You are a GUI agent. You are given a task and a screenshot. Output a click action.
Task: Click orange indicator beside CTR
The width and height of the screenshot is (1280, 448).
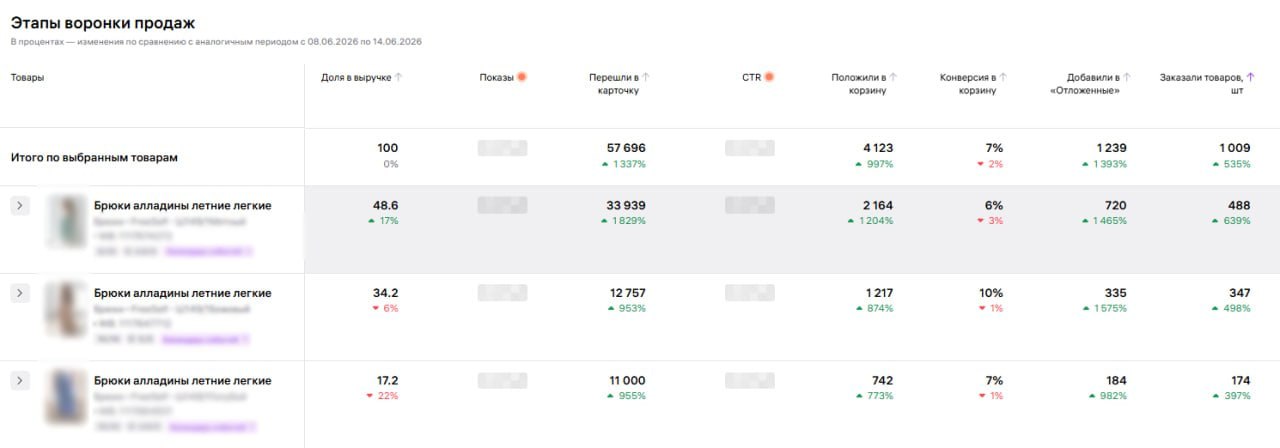769,77
